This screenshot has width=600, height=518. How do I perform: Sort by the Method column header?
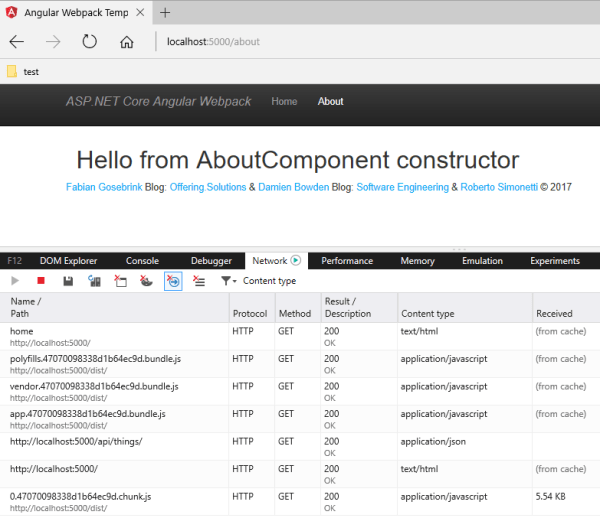coord(298,308)
